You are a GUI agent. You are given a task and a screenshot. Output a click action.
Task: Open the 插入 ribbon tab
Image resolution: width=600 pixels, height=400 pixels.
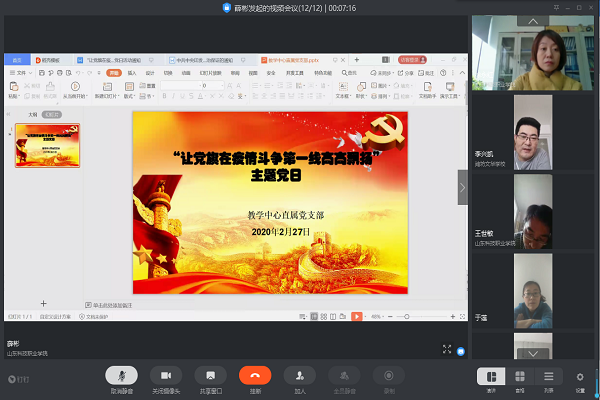click(132, 73)
